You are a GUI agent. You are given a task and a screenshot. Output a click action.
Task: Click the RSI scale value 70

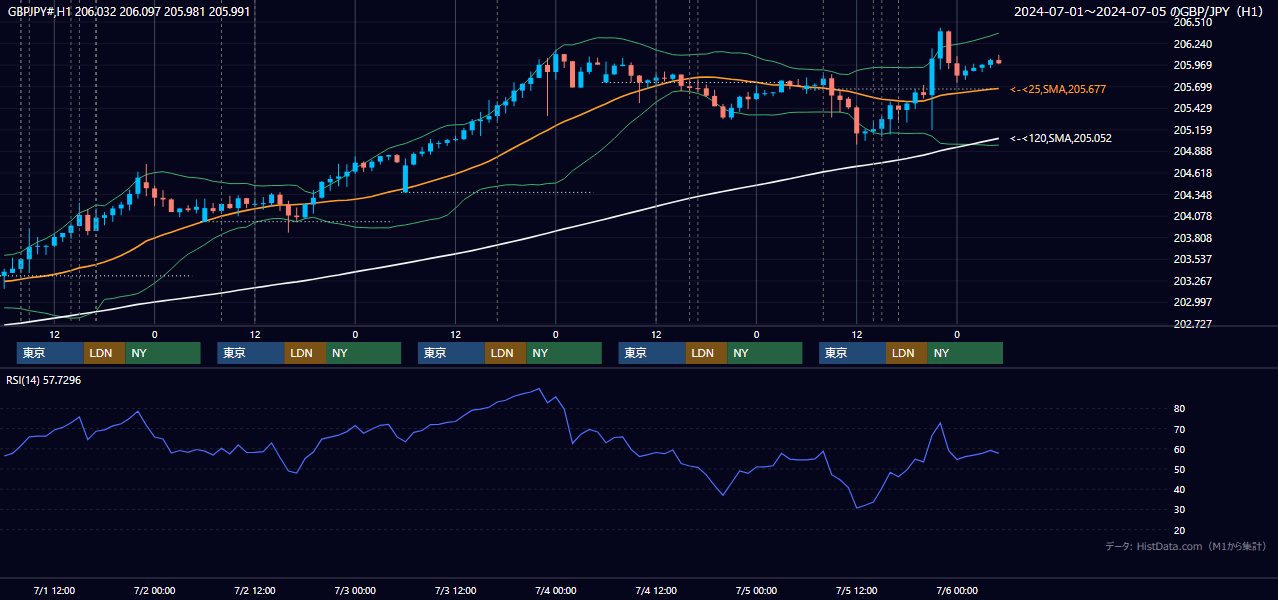(1180, 429)
